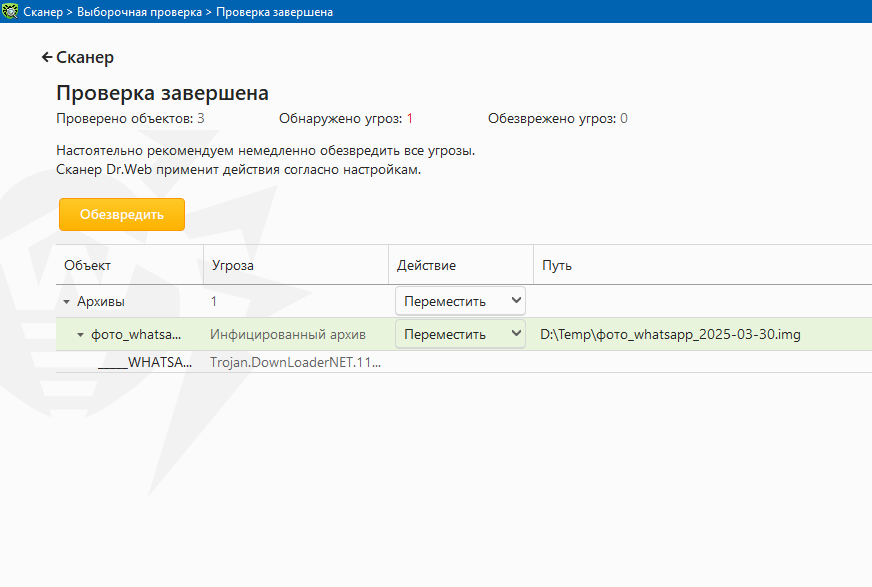Click the path D:\Temp\фото_whatsapp_2025-03-30.img

point(670,335)
